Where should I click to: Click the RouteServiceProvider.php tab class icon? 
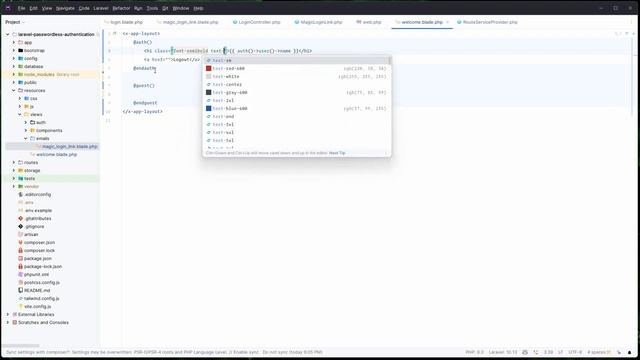459,22
